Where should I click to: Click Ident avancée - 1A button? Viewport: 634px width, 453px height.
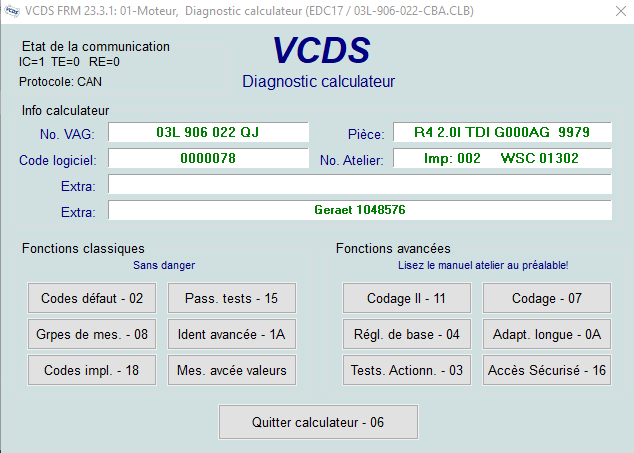pyautogui.click(x=232, y=334)
